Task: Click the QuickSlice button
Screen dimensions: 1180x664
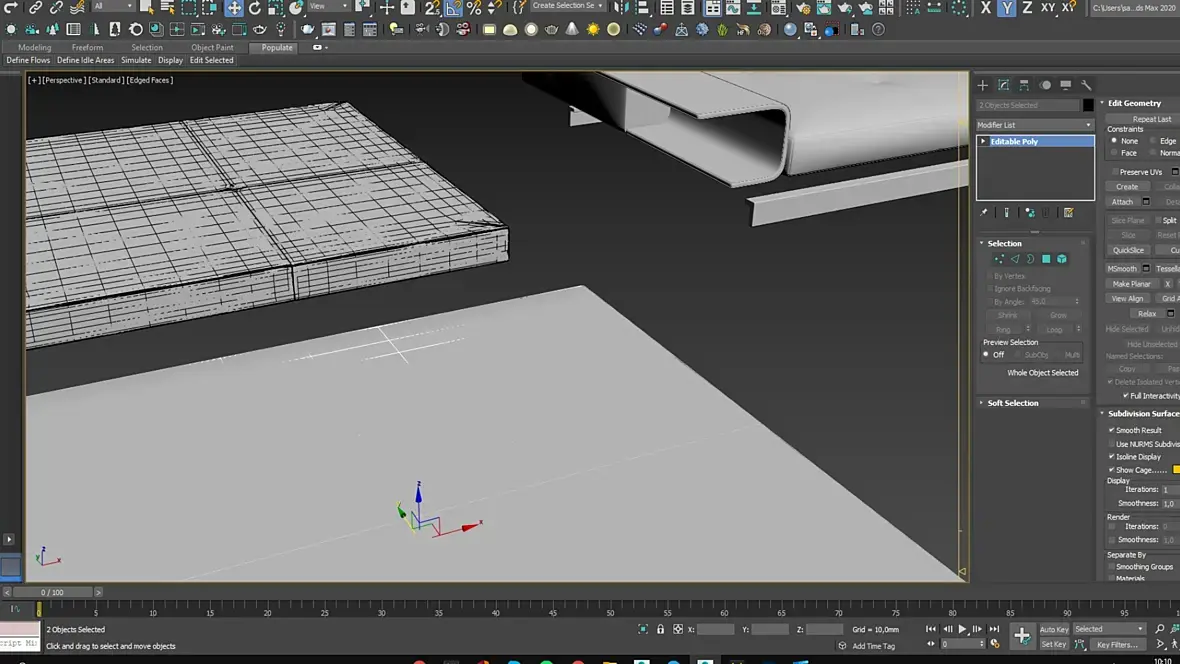Action: 1128,250
